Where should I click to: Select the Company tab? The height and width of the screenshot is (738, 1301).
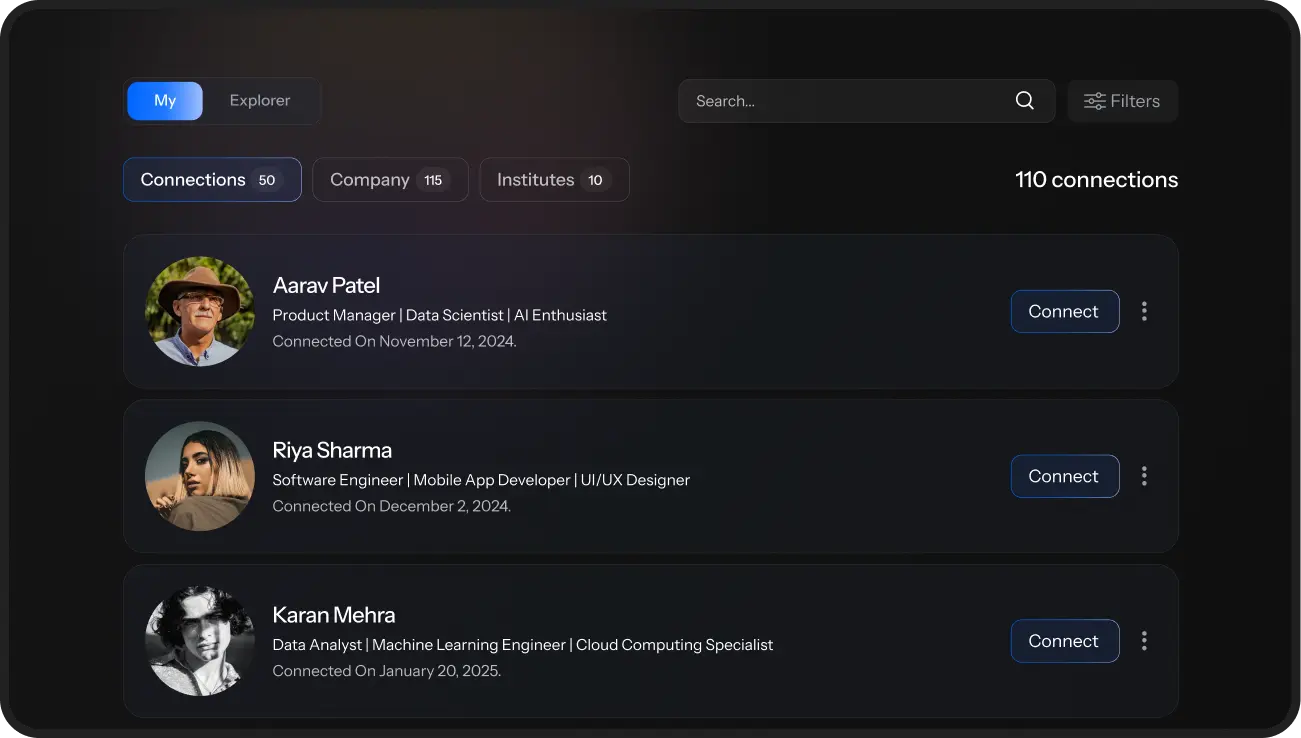click(x=390, y=180)
